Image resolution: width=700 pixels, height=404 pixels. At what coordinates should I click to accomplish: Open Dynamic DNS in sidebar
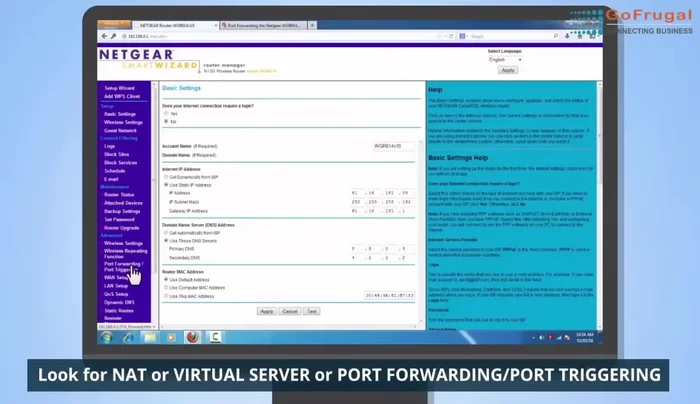point(119,303)
